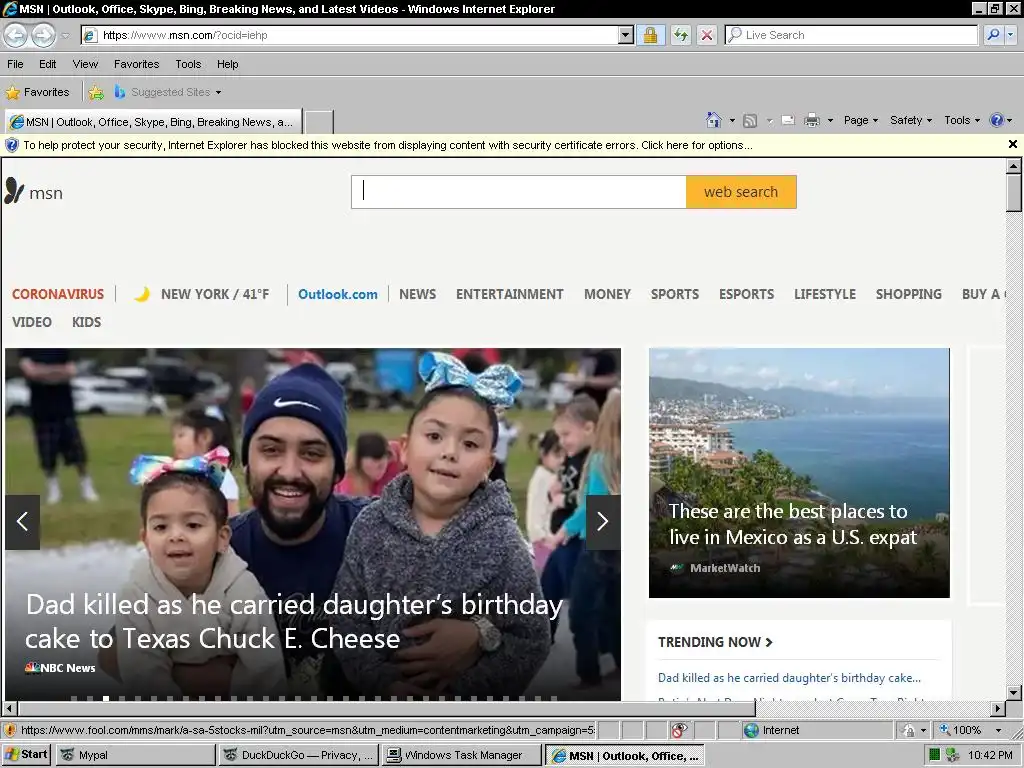Show next slide with right carousel arrow
Viewport: 1024px width, 768px height.
click(603, 522)
